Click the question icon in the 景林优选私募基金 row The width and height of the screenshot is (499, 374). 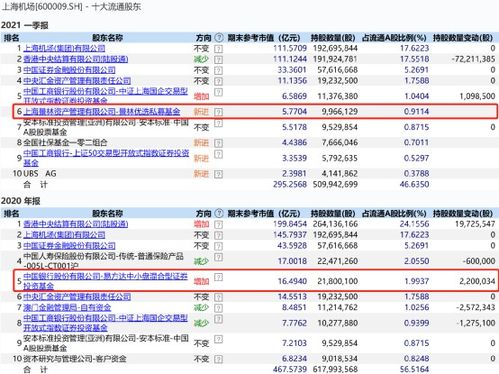(218, 112)
